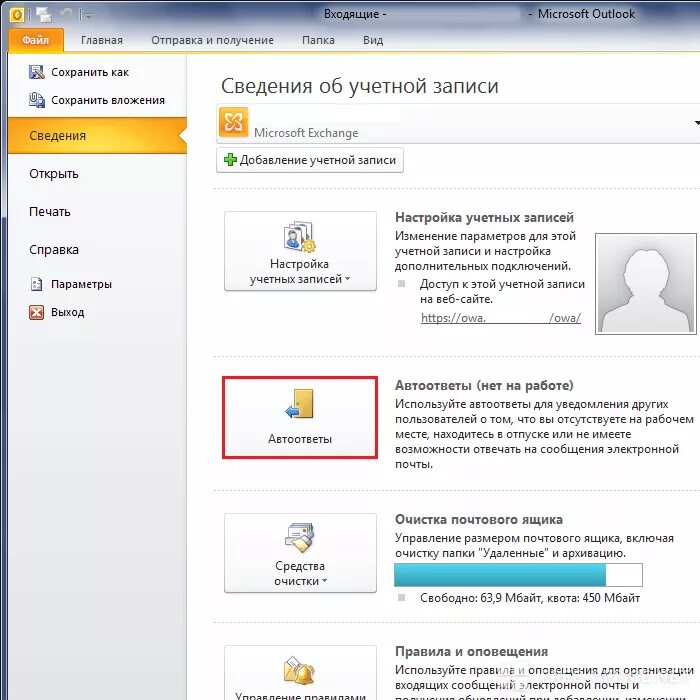Select Открыть in the backstage menu
This screenshot has width=700, height=700.
coord(54,174)
